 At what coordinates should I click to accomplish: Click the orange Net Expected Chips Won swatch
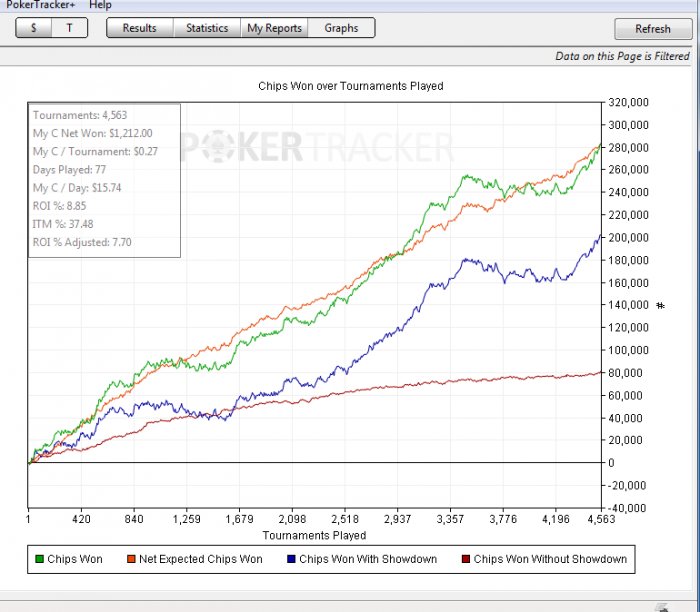pyautogui.click(x=131, y=559)
